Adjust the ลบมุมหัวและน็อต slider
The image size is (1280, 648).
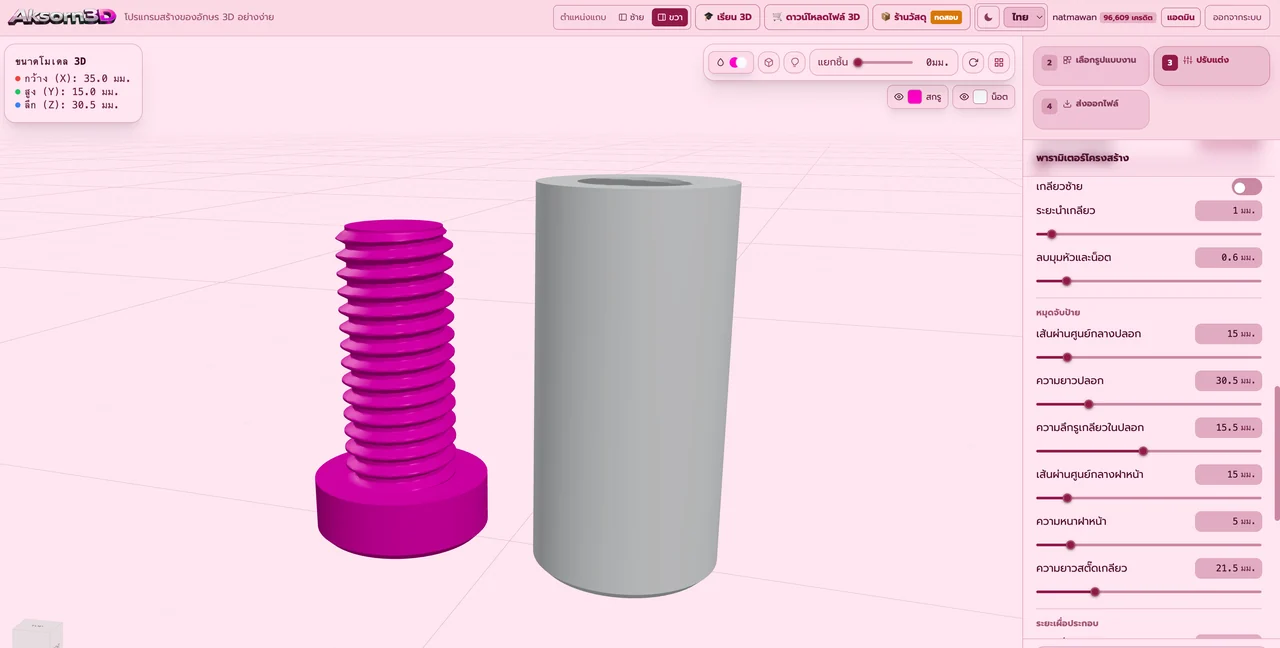coord(1148,281)
